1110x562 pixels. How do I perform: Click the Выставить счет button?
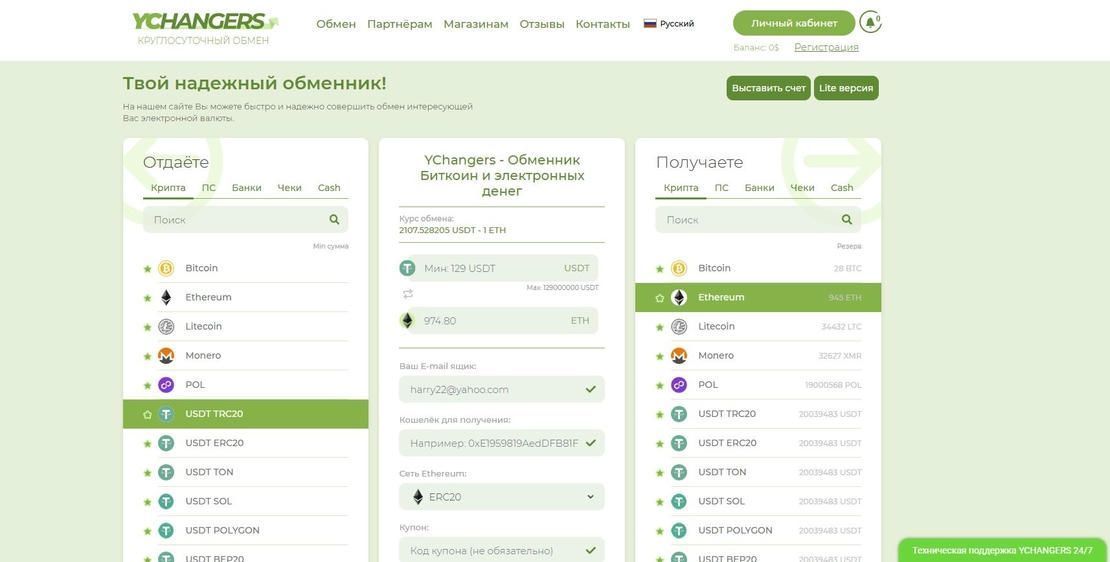(768, 88)
